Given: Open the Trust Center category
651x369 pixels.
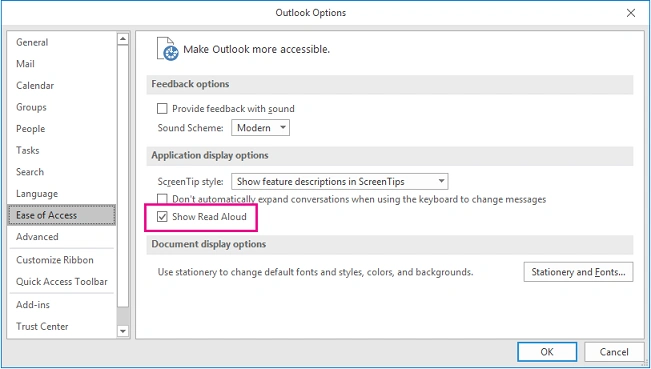Looking at the screenshot, I should point(42,326).
